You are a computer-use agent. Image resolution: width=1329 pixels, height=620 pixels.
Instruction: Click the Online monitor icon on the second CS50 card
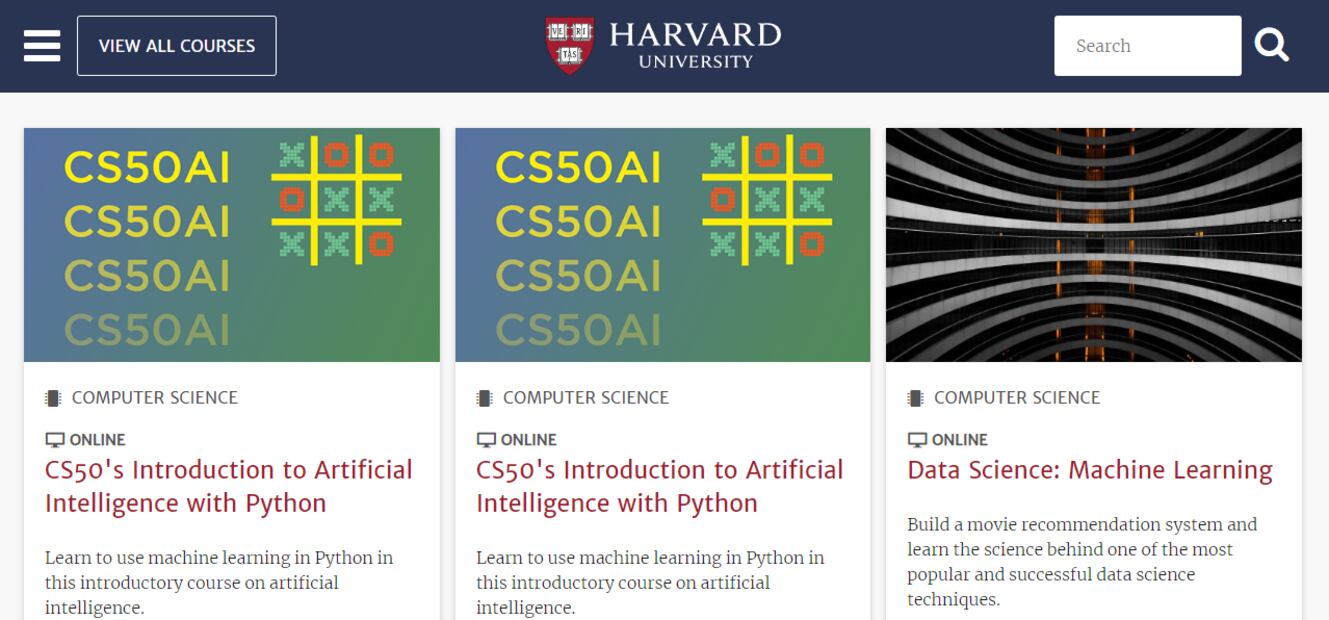click(486, 440)
